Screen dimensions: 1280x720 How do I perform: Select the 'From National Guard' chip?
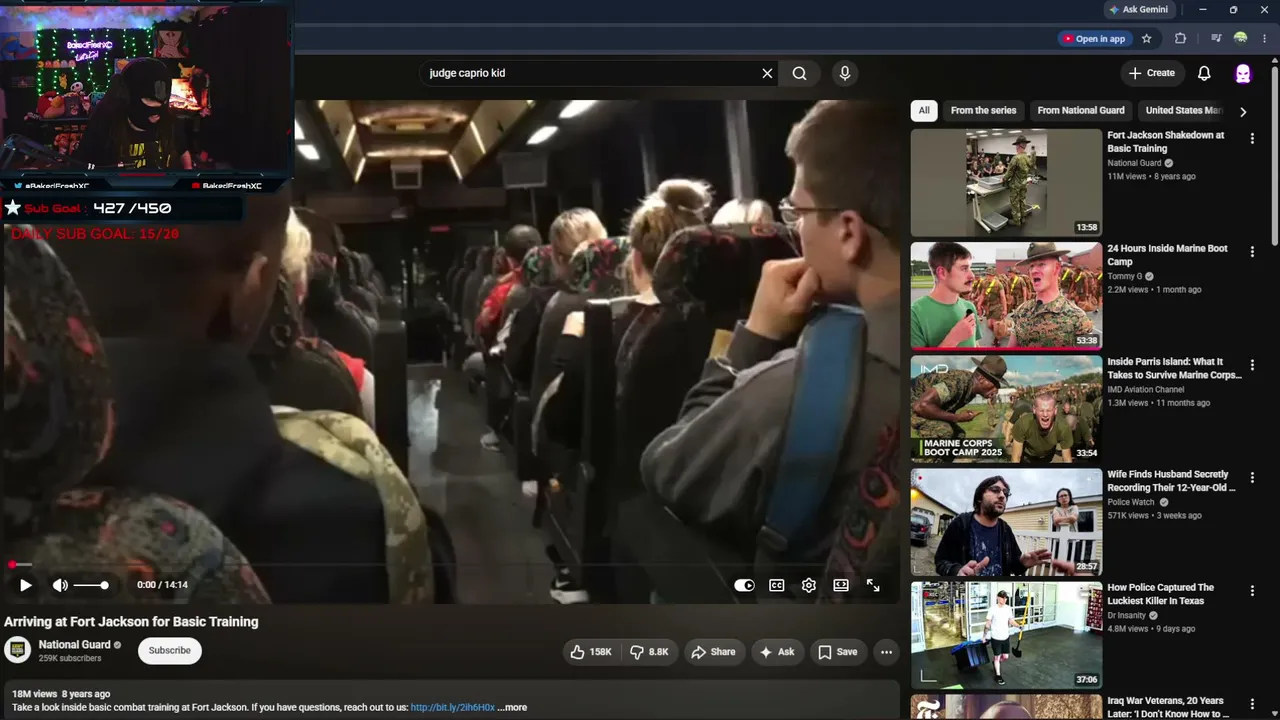(x=1081, y=111)
